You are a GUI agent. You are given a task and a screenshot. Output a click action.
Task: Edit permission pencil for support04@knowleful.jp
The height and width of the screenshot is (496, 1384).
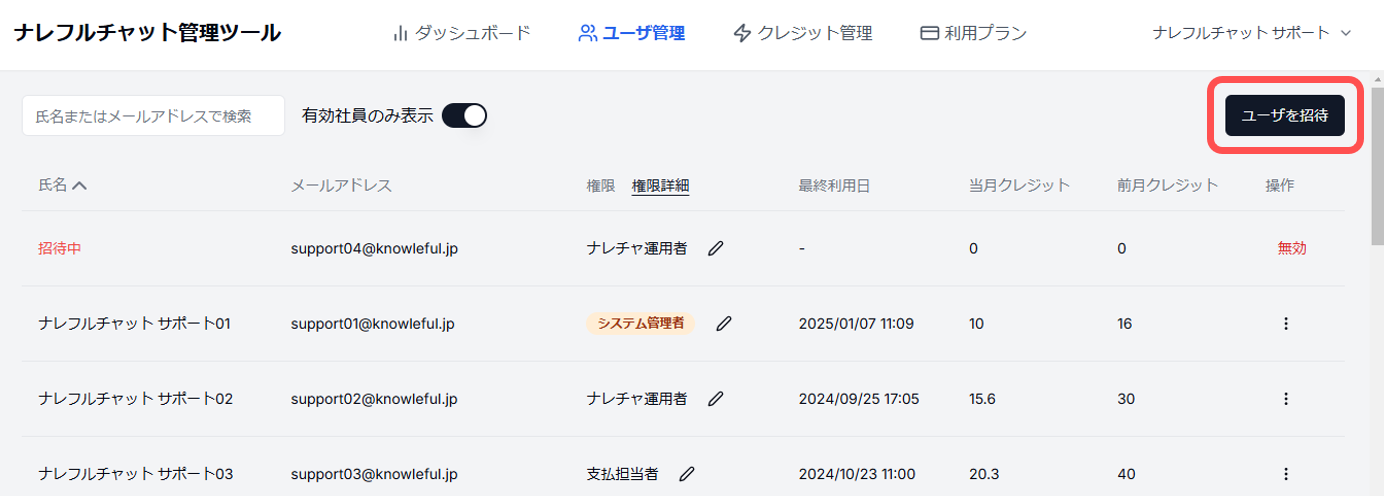pos(715,249)
